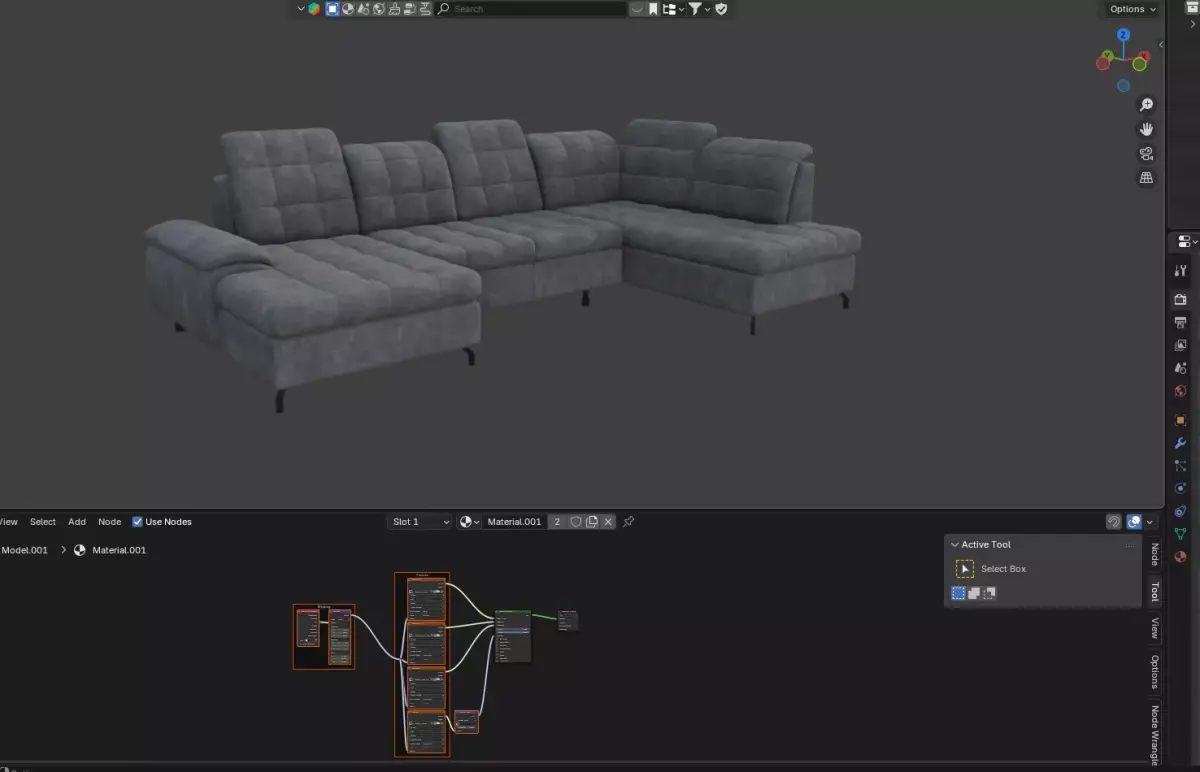Screen dimensions: 1200x772
Task: Click the blue Z axis gizmo handle
Action: point(1124,35)
